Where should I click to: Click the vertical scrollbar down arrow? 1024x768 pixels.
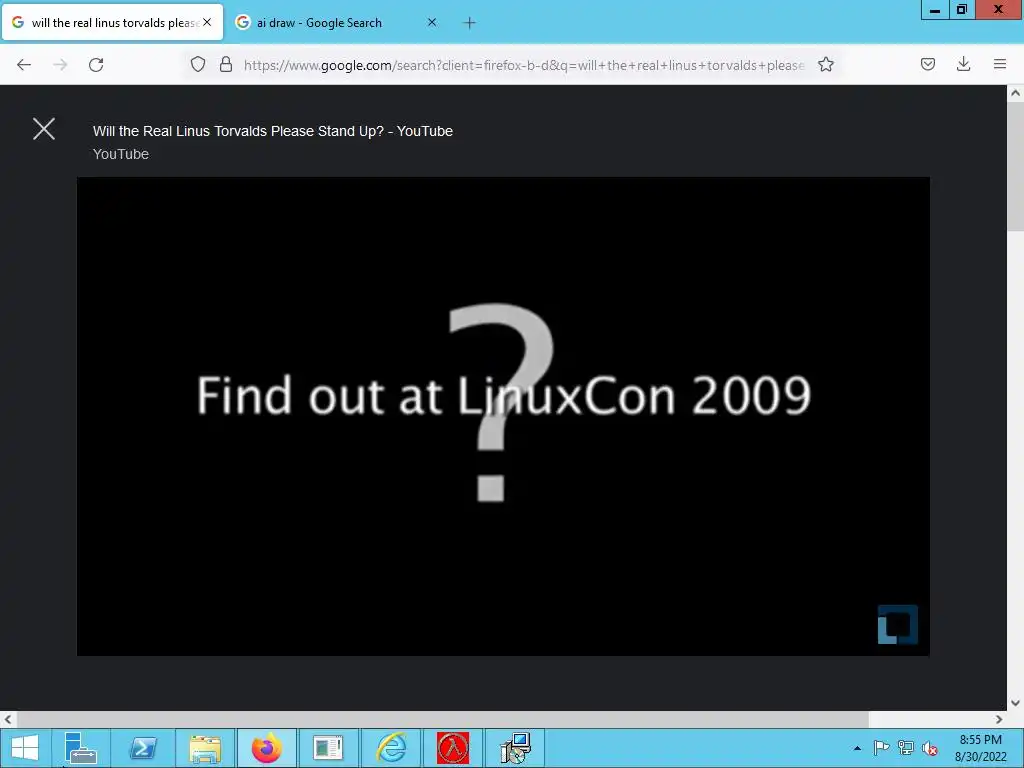pos(1015,703)
